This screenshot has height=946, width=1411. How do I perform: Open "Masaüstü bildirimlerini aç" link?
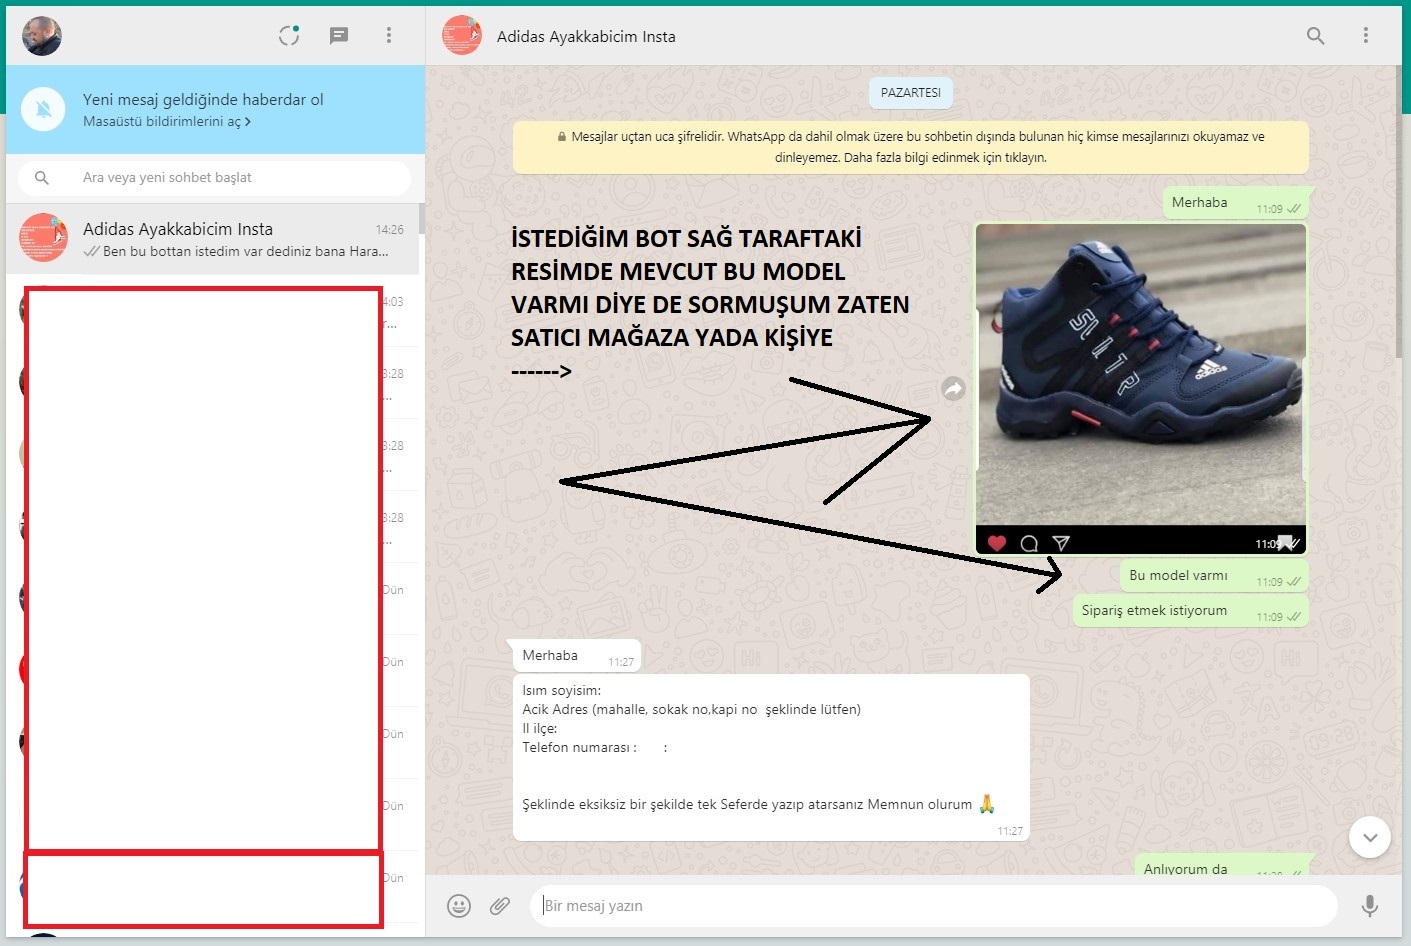point(167,122)
